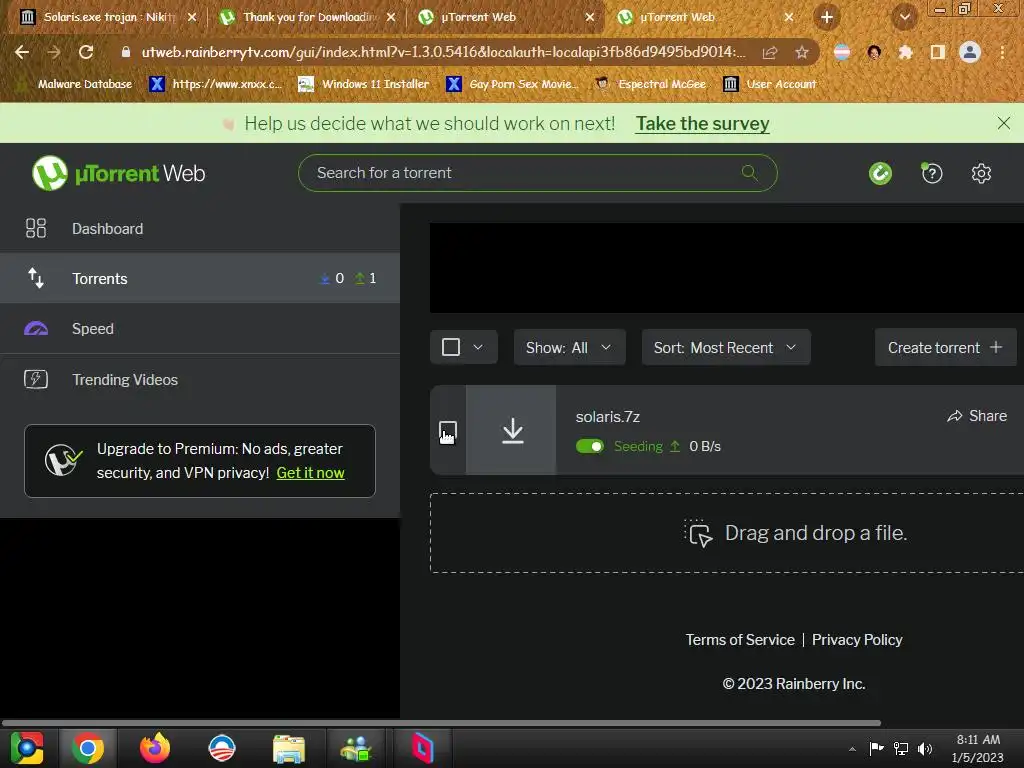This screenshot has height=768, width=1024.
Task: Click the horizontal scrollbar at bottom
Action: coord(441,723)
